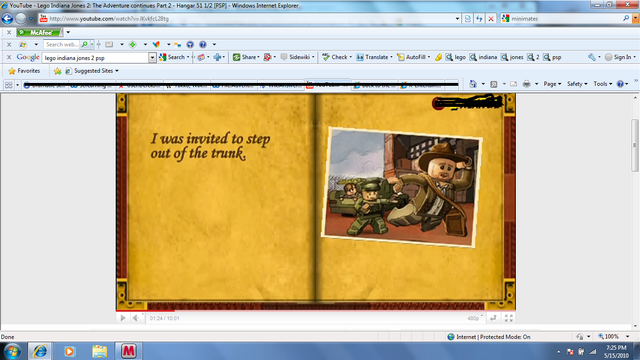Click in the minimates search box
Viewport: 640px width, 360px height.
(566, 18)
